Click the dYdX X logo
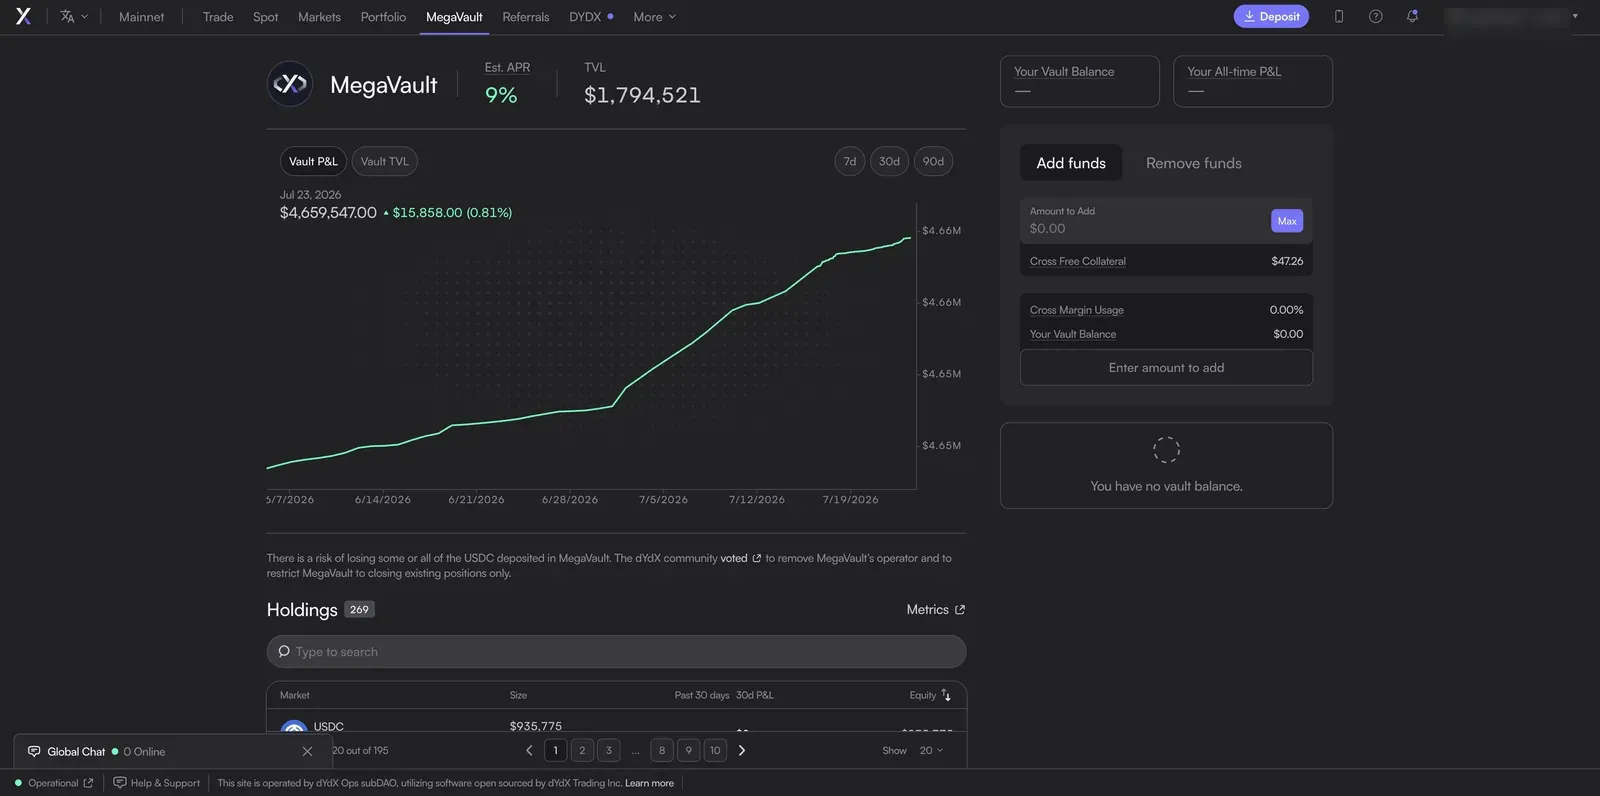The width and height of the screenshot is (1600, 796). point(23,16)
